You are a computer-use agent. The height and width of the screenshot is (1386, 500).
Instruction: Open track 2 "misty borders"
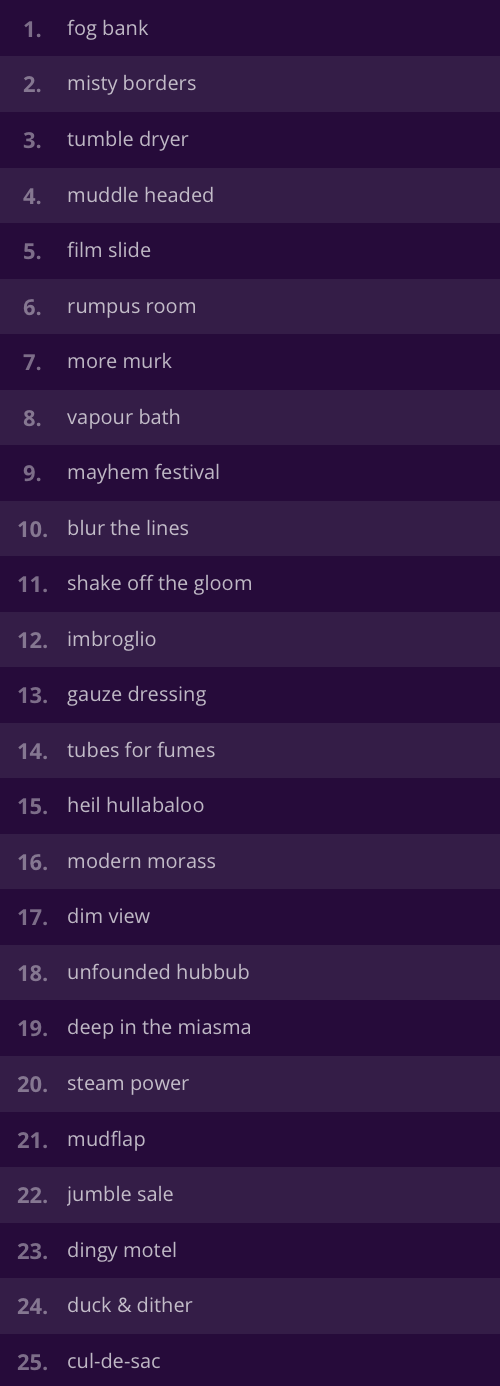pos(250,84)
